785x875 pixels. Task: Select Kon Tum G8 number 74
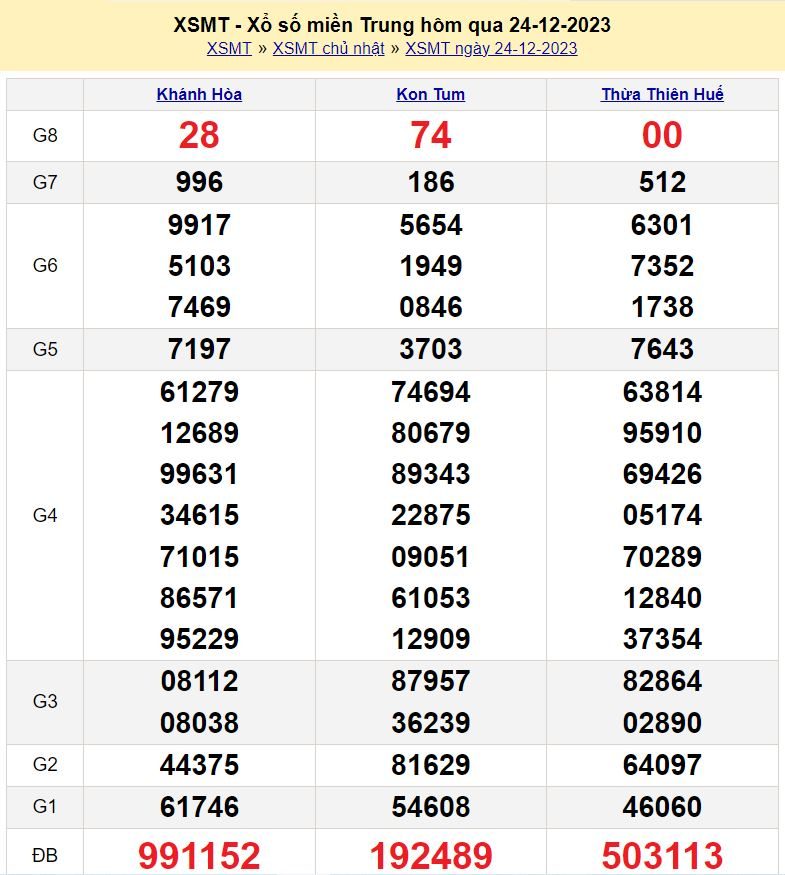(430, 136)
